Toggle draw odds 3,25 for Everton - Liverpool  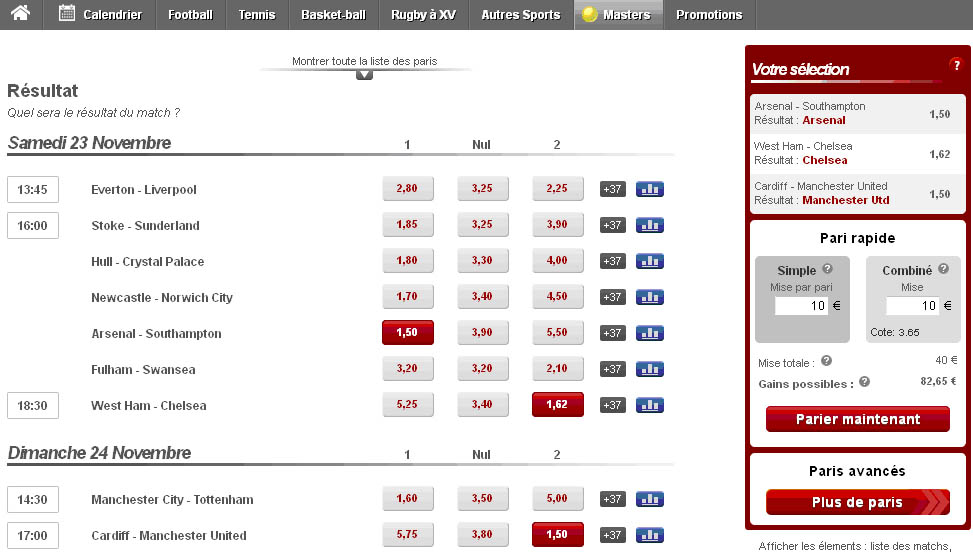pyautogui.click(x=482, y=189)
